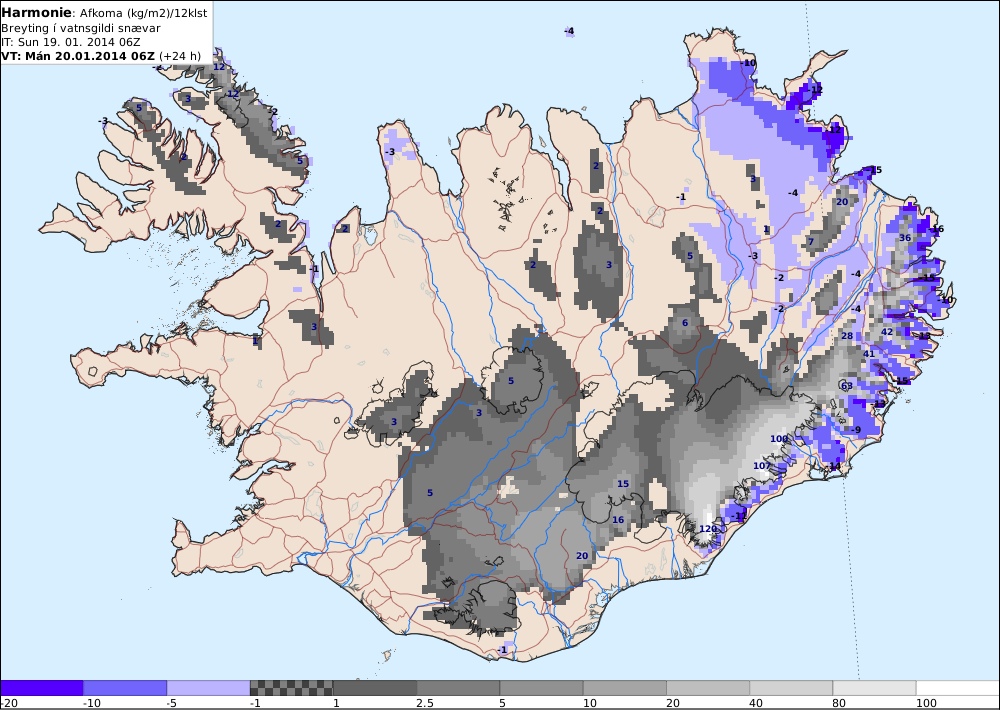Click the medium violet legend swatch (-10 to -5)
1000x710 pixels.
click(x=125, y=688)
